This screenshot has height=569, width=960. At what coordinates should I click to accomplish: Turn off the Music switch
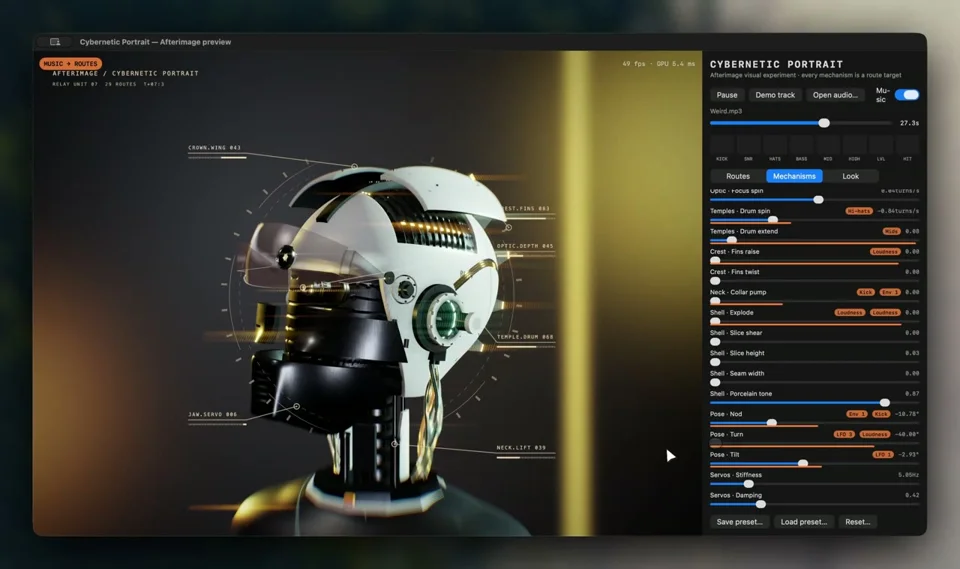(907, 95)
